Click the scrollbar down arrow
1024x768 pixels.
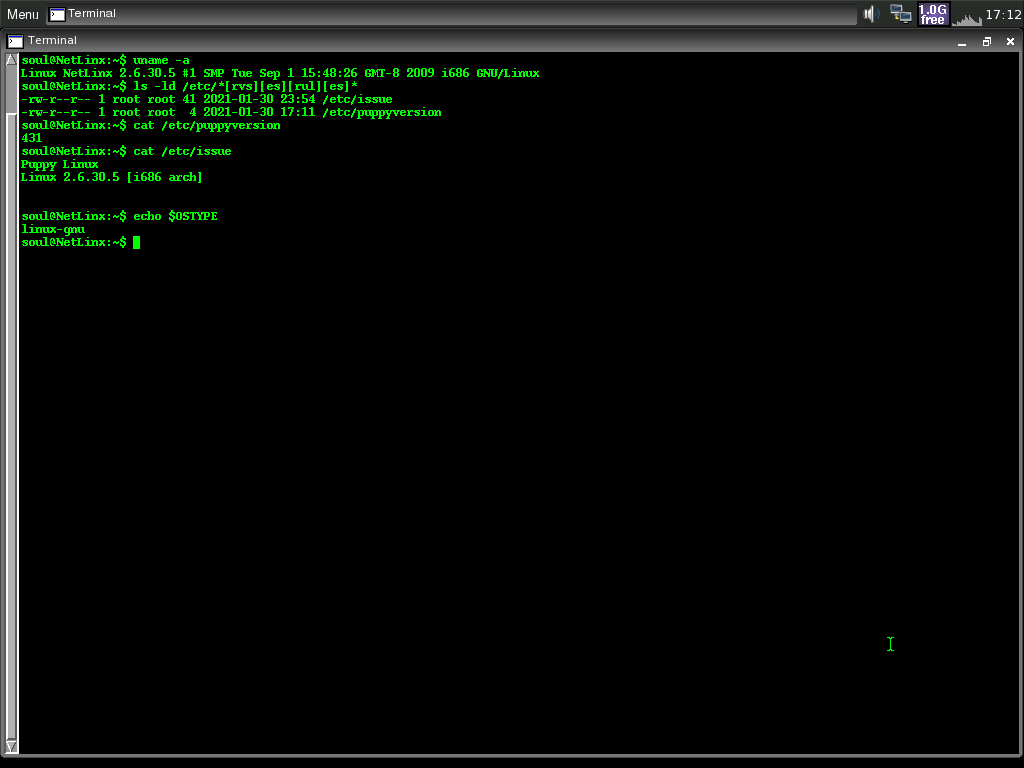pos(11,746)
